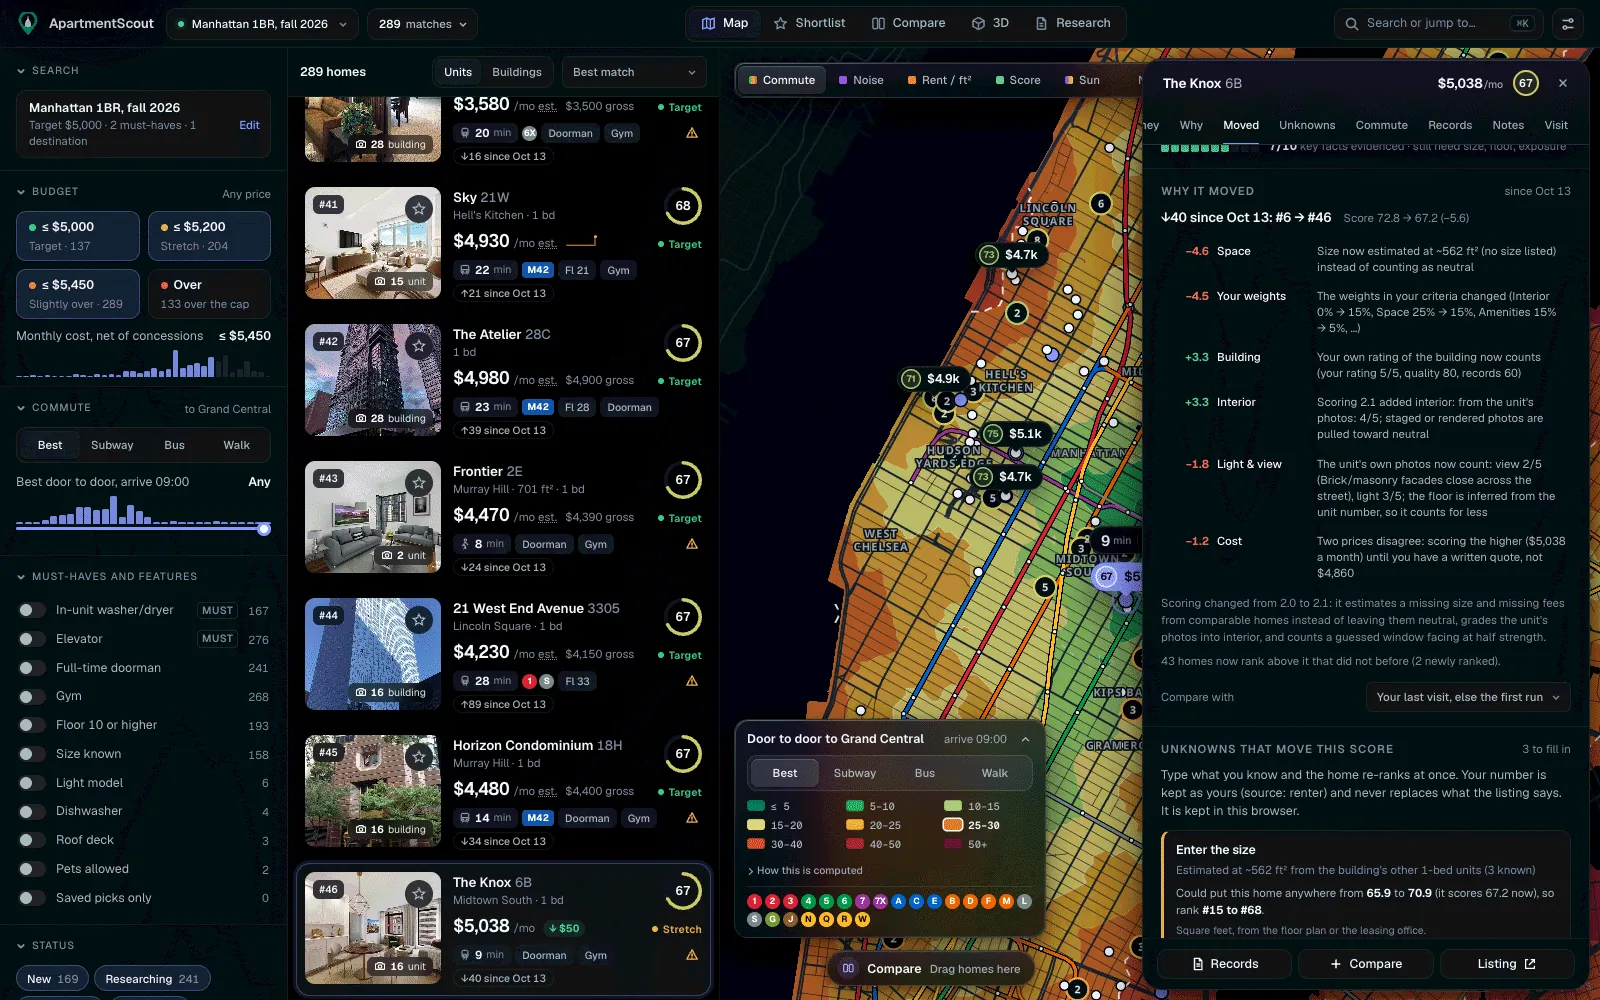This screenshot has height=1000, width=1600.
Task: Toggle Saved picks only switch
Action: coord(32,898)
